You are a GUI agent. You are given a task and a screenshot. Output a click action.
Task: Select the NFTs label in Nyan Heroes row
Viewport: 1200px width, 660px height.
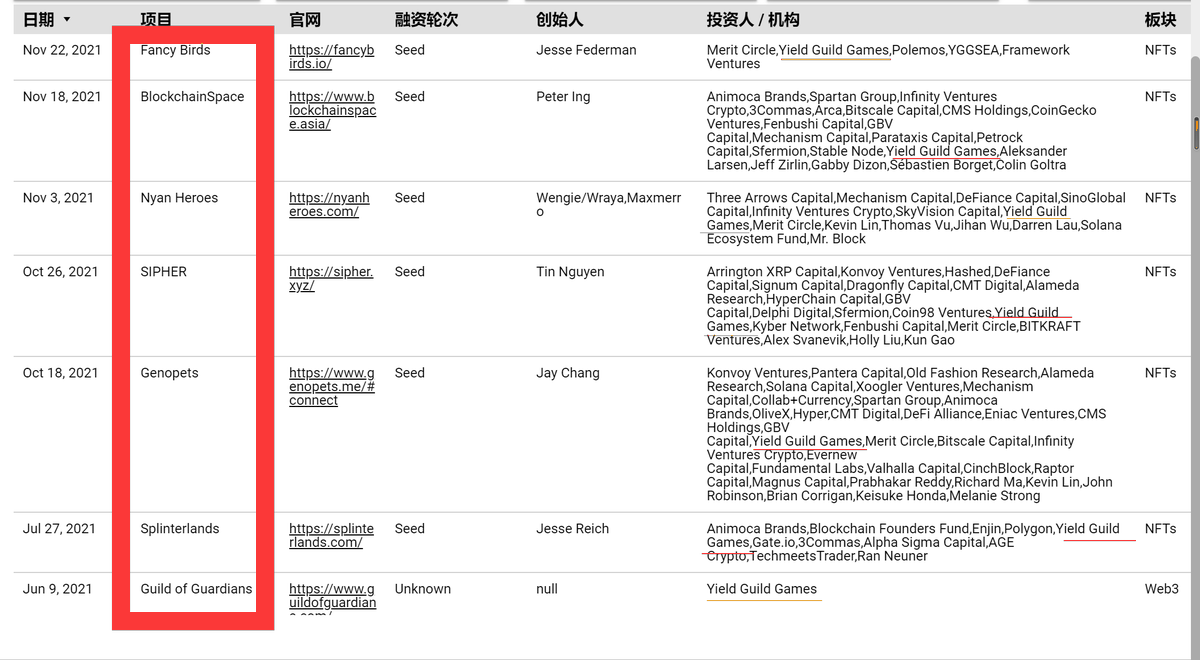(1159, 197)
